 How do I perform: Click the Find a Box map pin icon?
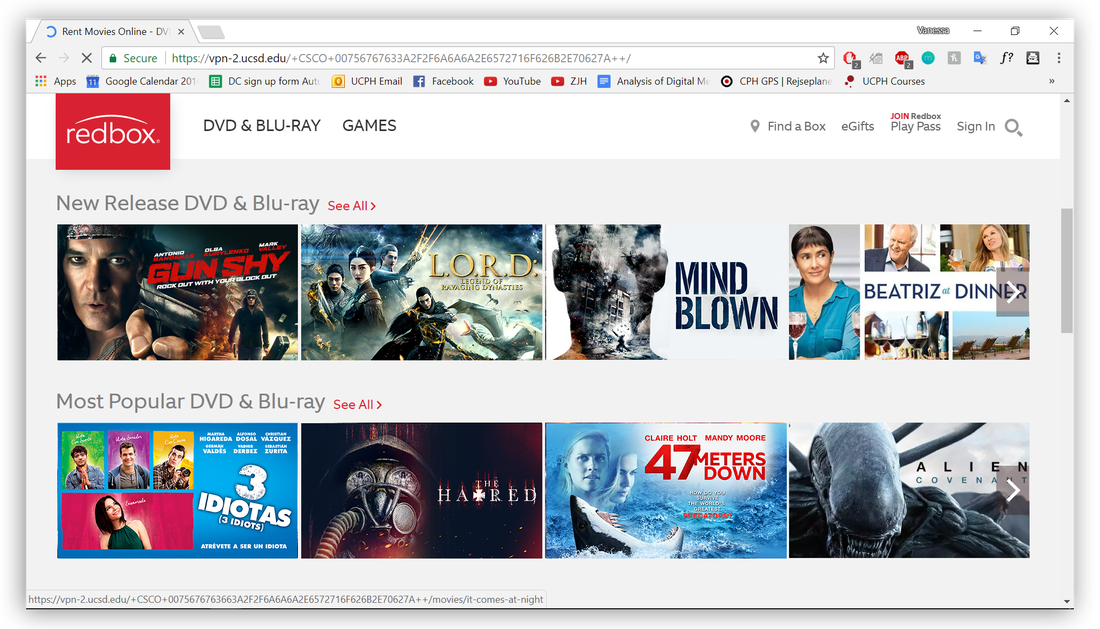point(755,126)
